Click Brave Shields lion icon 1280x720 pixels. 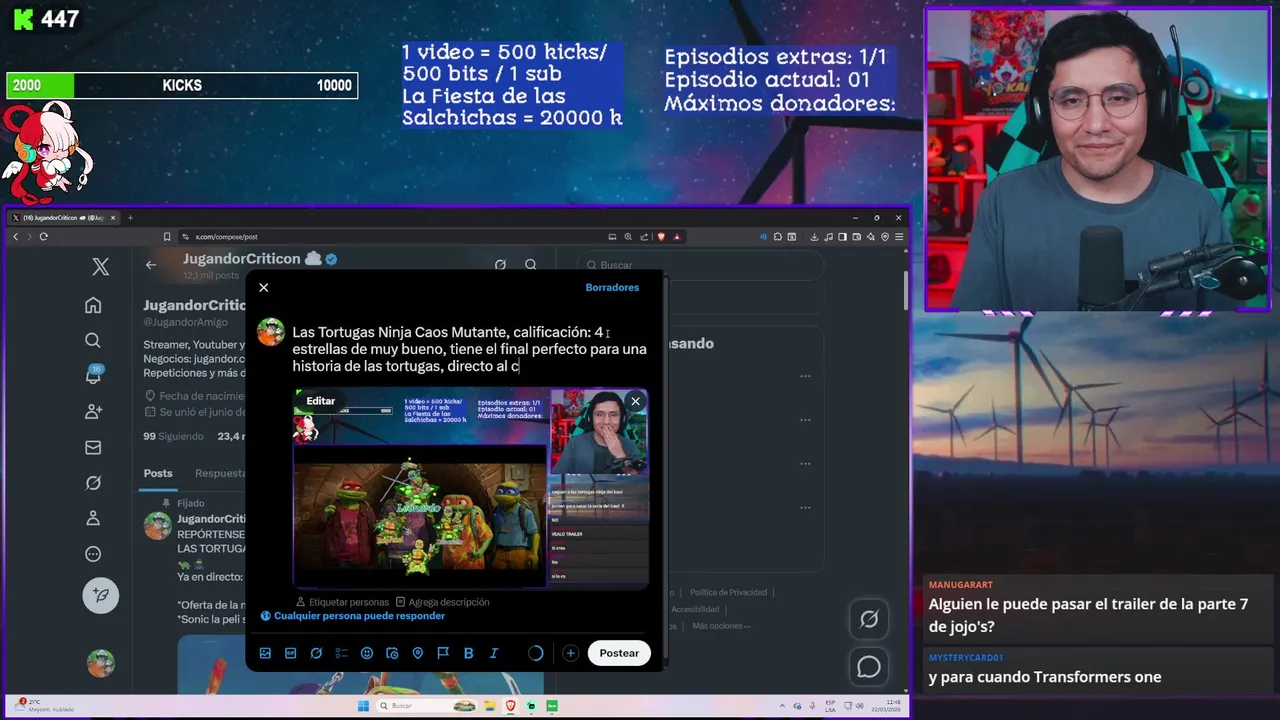(661, 237)
